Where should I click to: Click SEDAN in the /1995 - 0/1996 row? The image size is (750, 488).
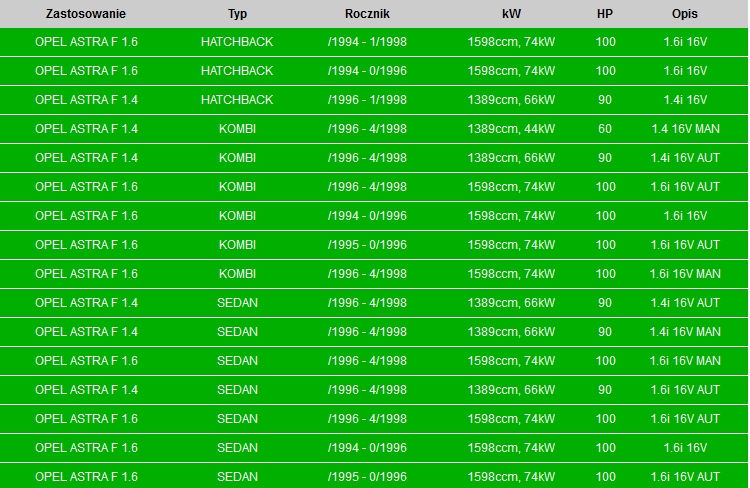coord(237,477)
